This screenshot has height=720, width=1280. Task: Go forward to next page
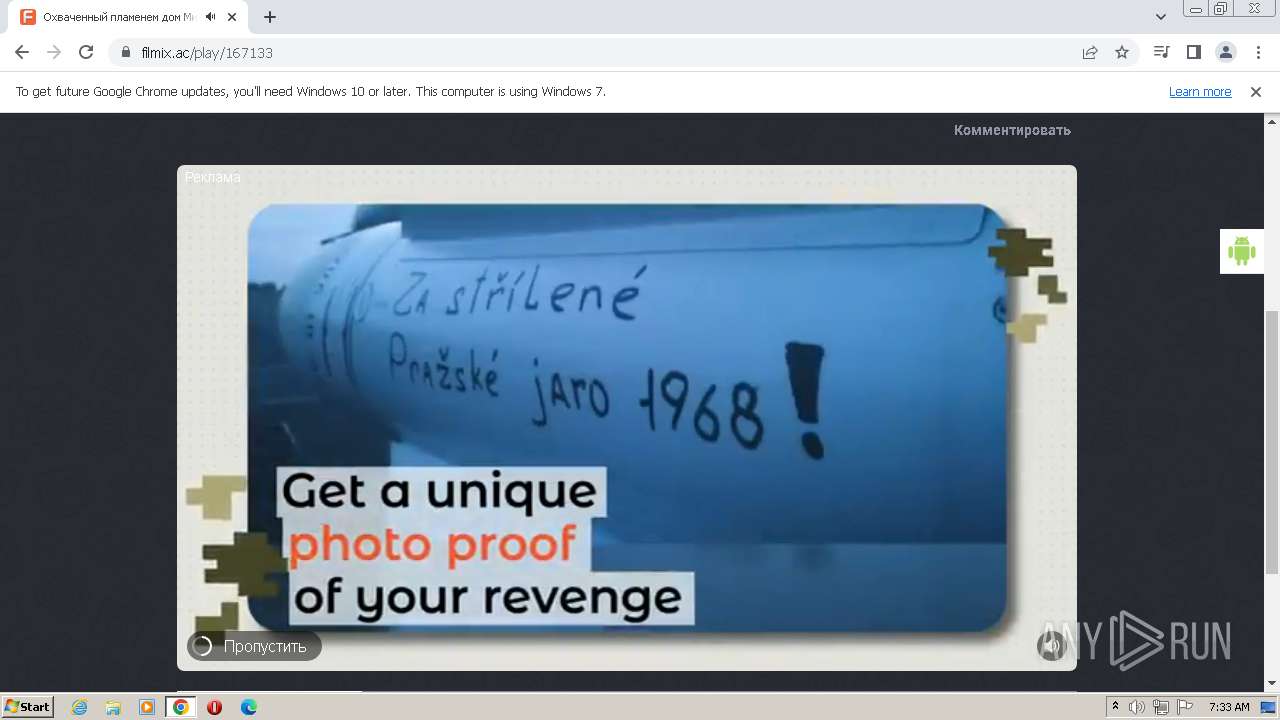point(54,52)
